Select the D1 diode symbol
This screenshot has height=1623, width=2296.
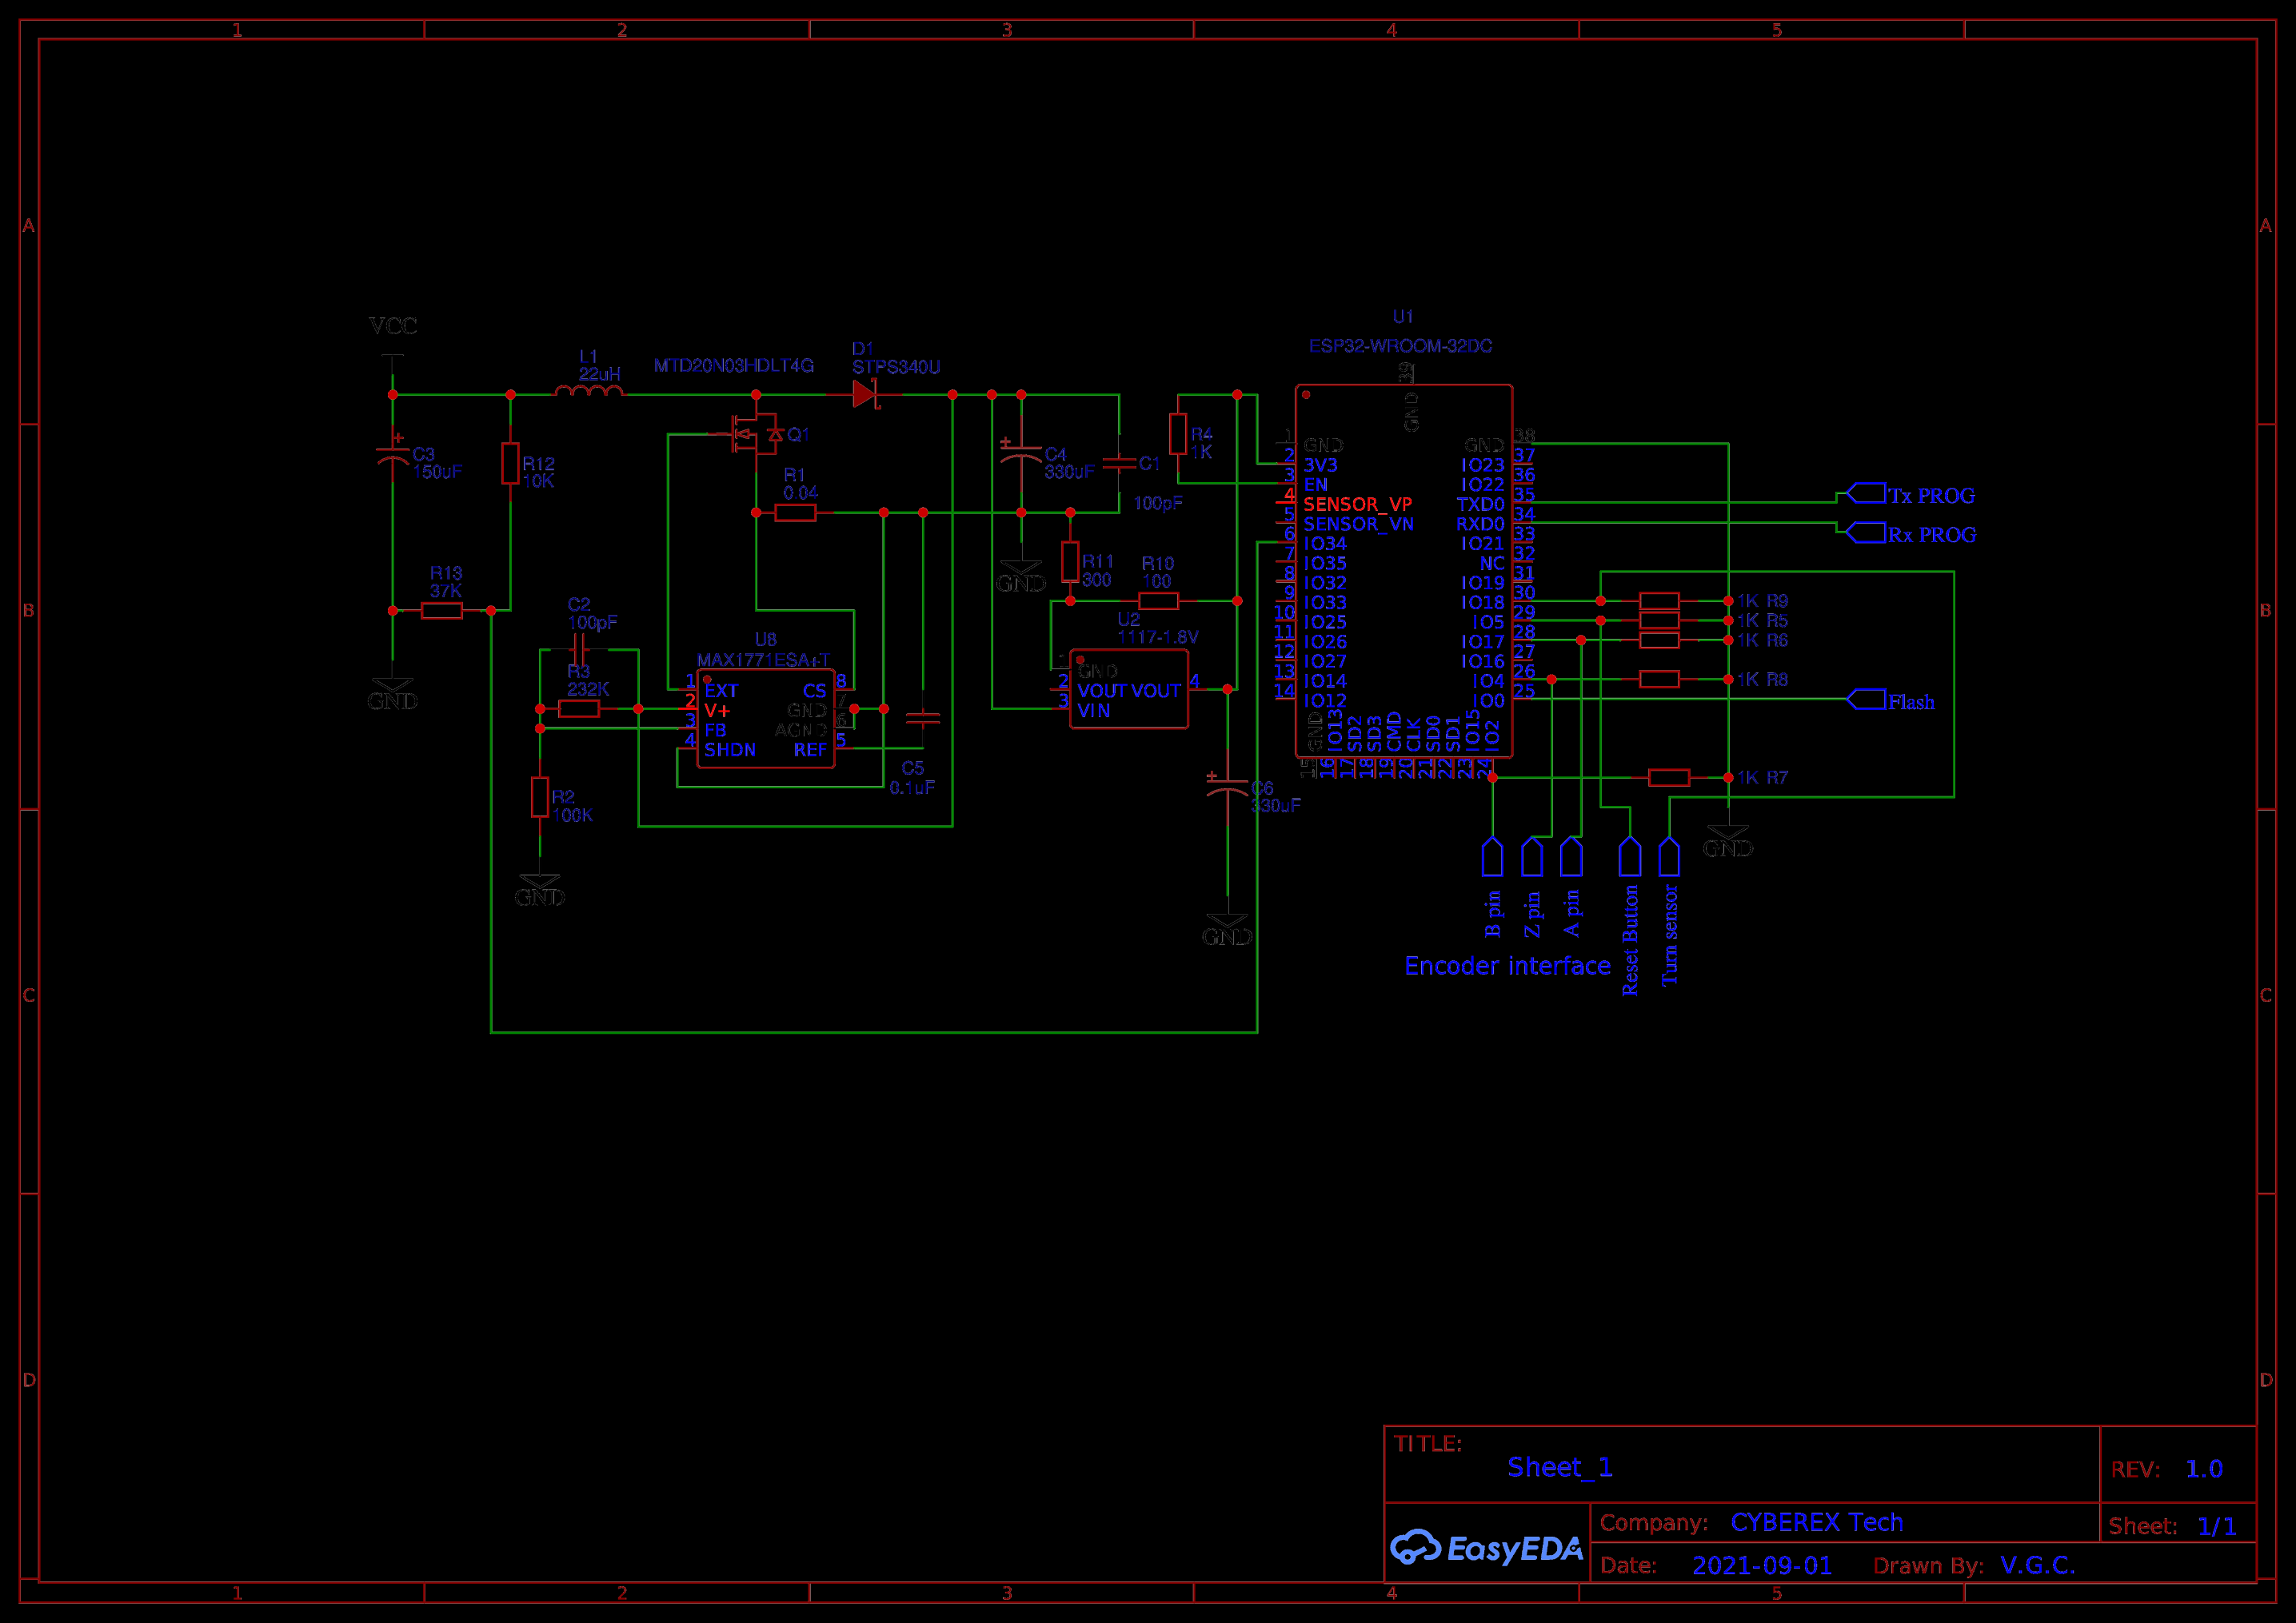[x=865, y=394]
